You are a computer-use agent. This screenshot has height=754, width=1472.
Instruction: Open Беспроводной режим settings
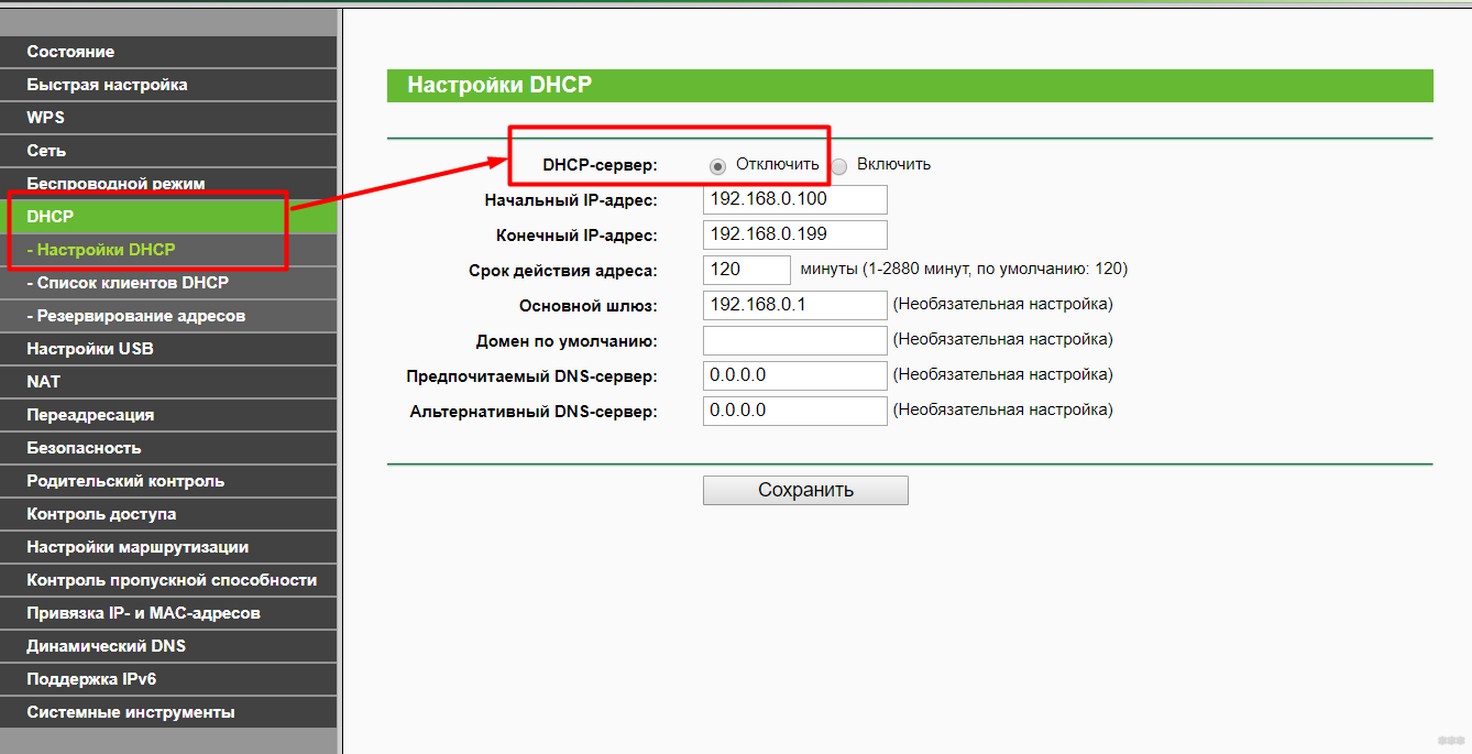click(x=168, y=184)
